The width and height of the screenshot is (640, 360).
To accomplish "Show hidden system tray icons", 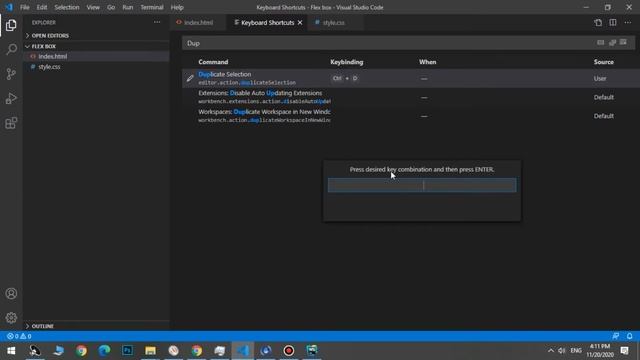I will 551,351.
